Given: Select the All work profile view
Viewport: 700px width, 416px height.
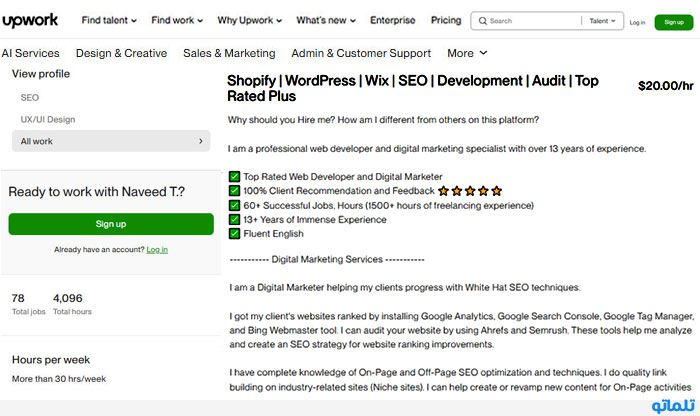Looking at the screenshot, I should click(x=111, y=141).
